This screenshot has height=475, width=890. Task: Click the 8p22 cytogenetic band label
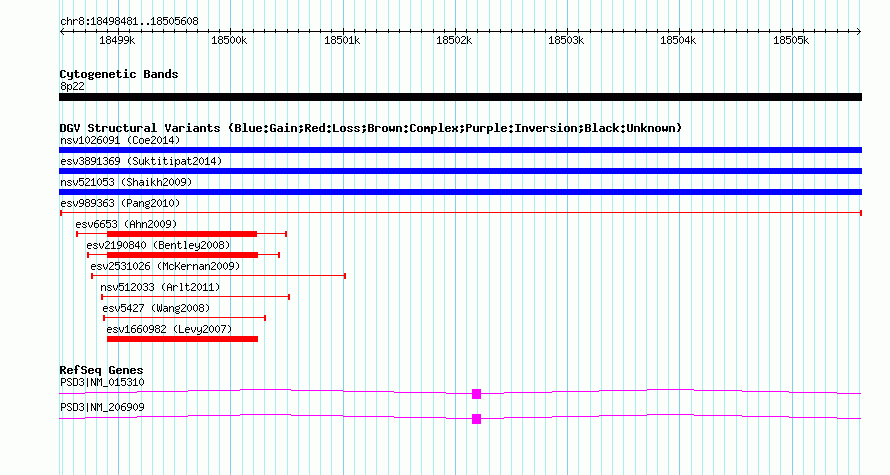72,86
